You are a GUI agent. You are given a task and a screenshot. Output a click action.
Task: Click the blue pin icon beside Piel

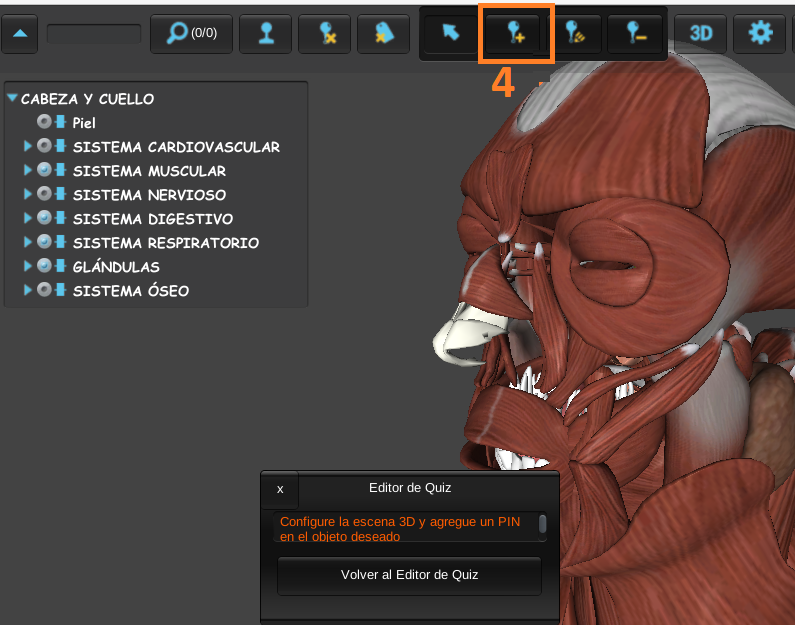tap(60, 122)
